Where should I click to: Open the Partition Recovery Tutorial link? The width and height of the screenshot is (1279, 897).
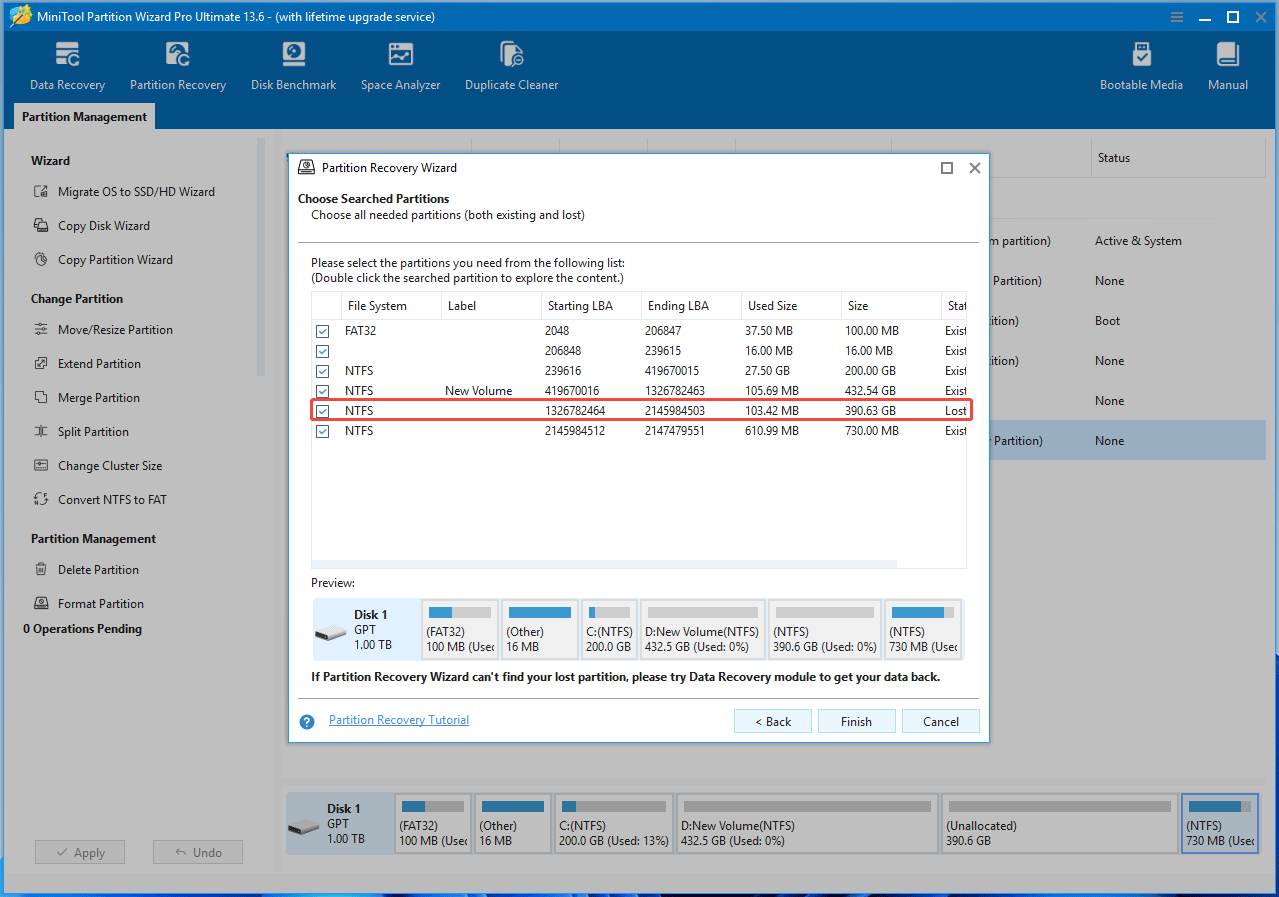[x=399, y=720]
